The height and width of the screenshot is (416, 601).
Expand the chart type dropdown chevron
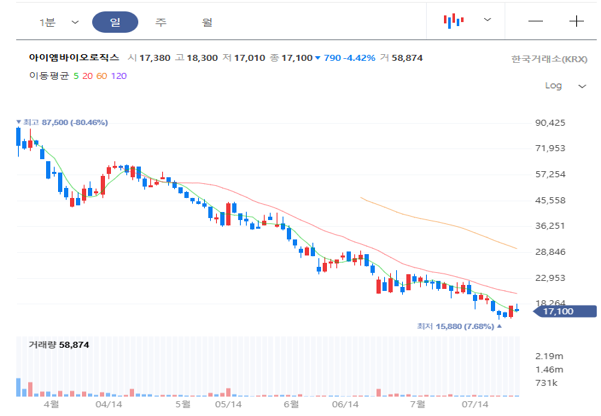[x=487, y=20]
